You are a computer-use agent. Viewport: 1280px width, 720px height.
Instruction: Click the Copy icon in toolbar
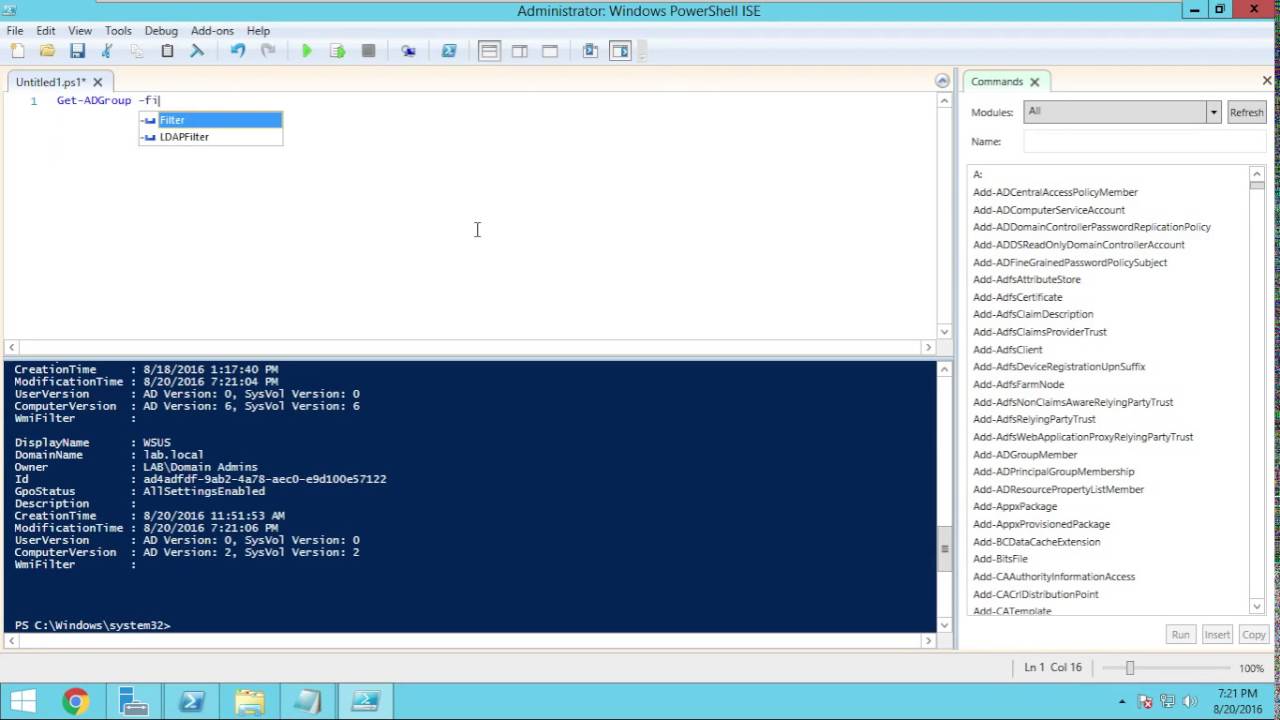pos(137,51)
